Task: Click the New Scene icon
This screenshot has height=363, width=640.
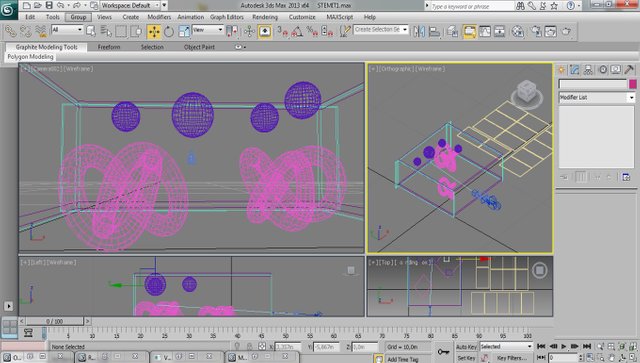Action: [x=27, y=5]
